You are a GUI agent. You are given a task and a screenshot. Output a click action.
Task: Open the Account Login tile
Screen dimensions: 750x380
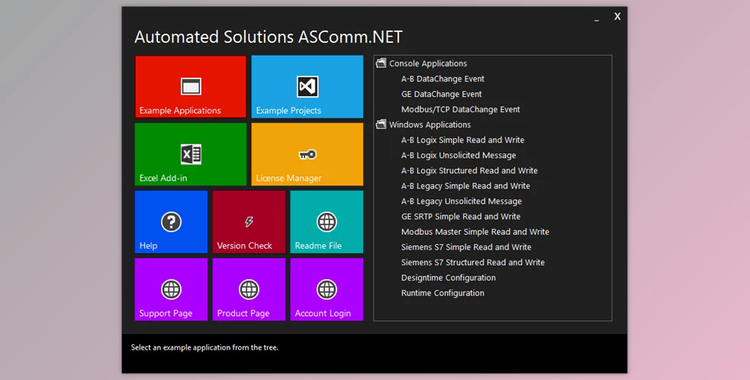(327, 290)
